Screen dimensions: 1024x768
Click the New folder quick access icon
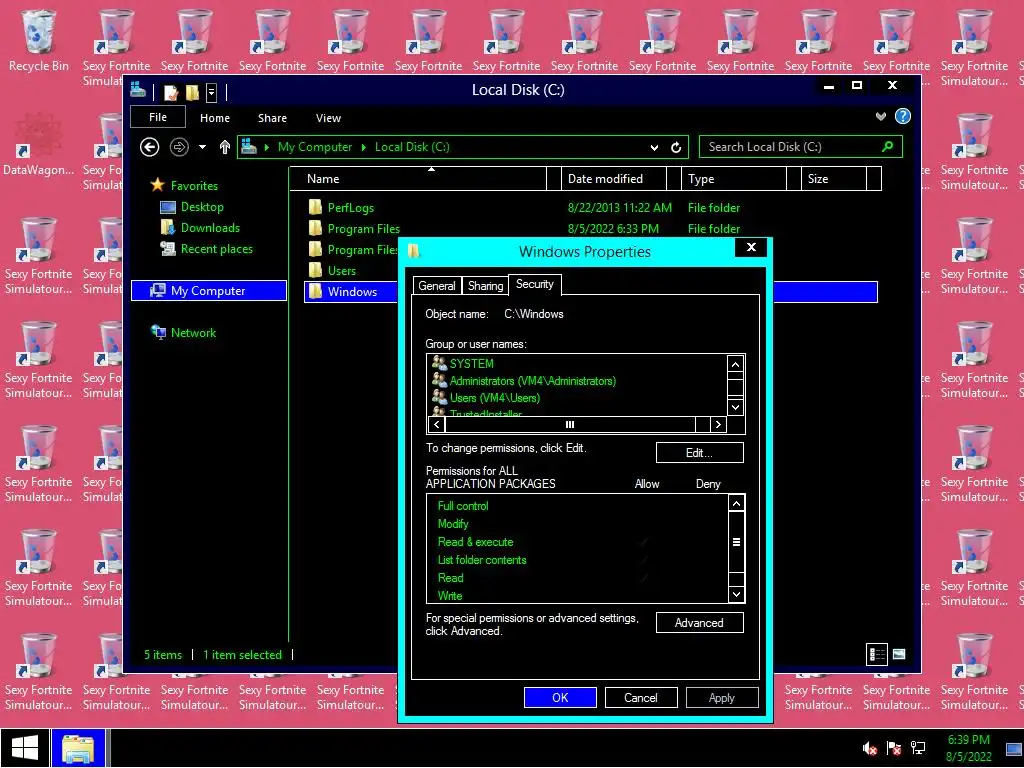click(192, 92)
